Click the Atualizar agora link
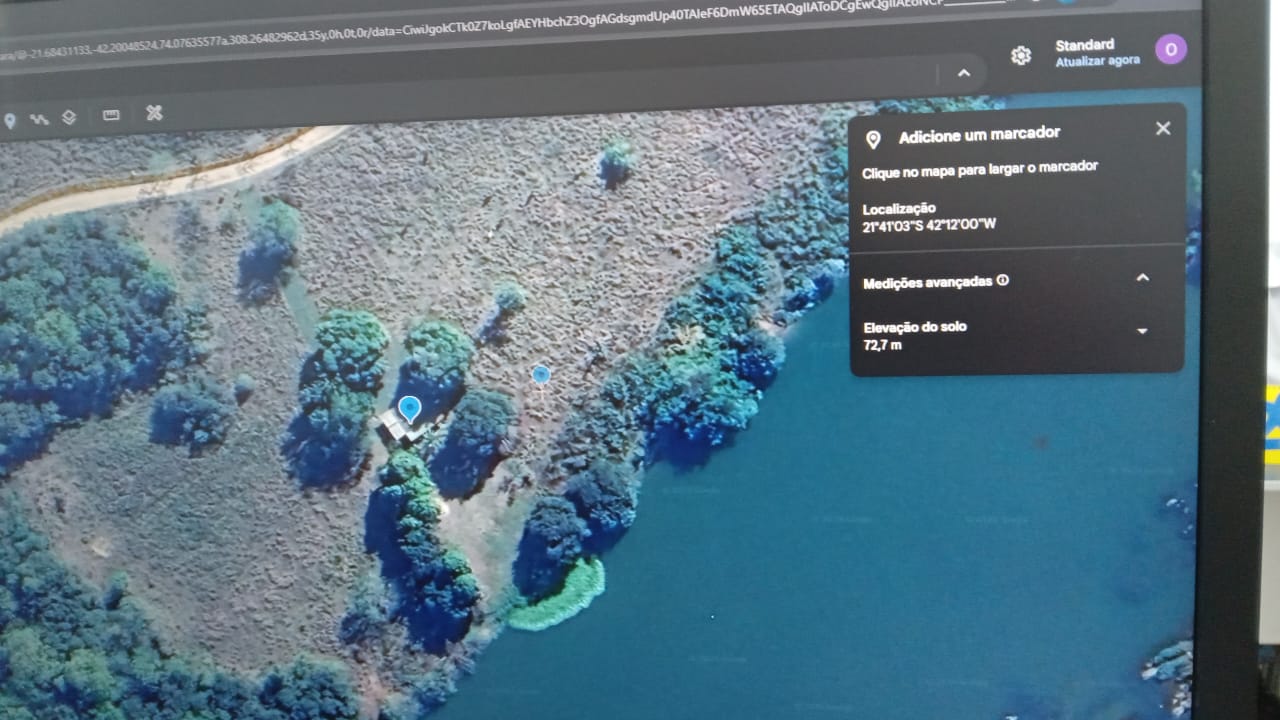 1097,61
